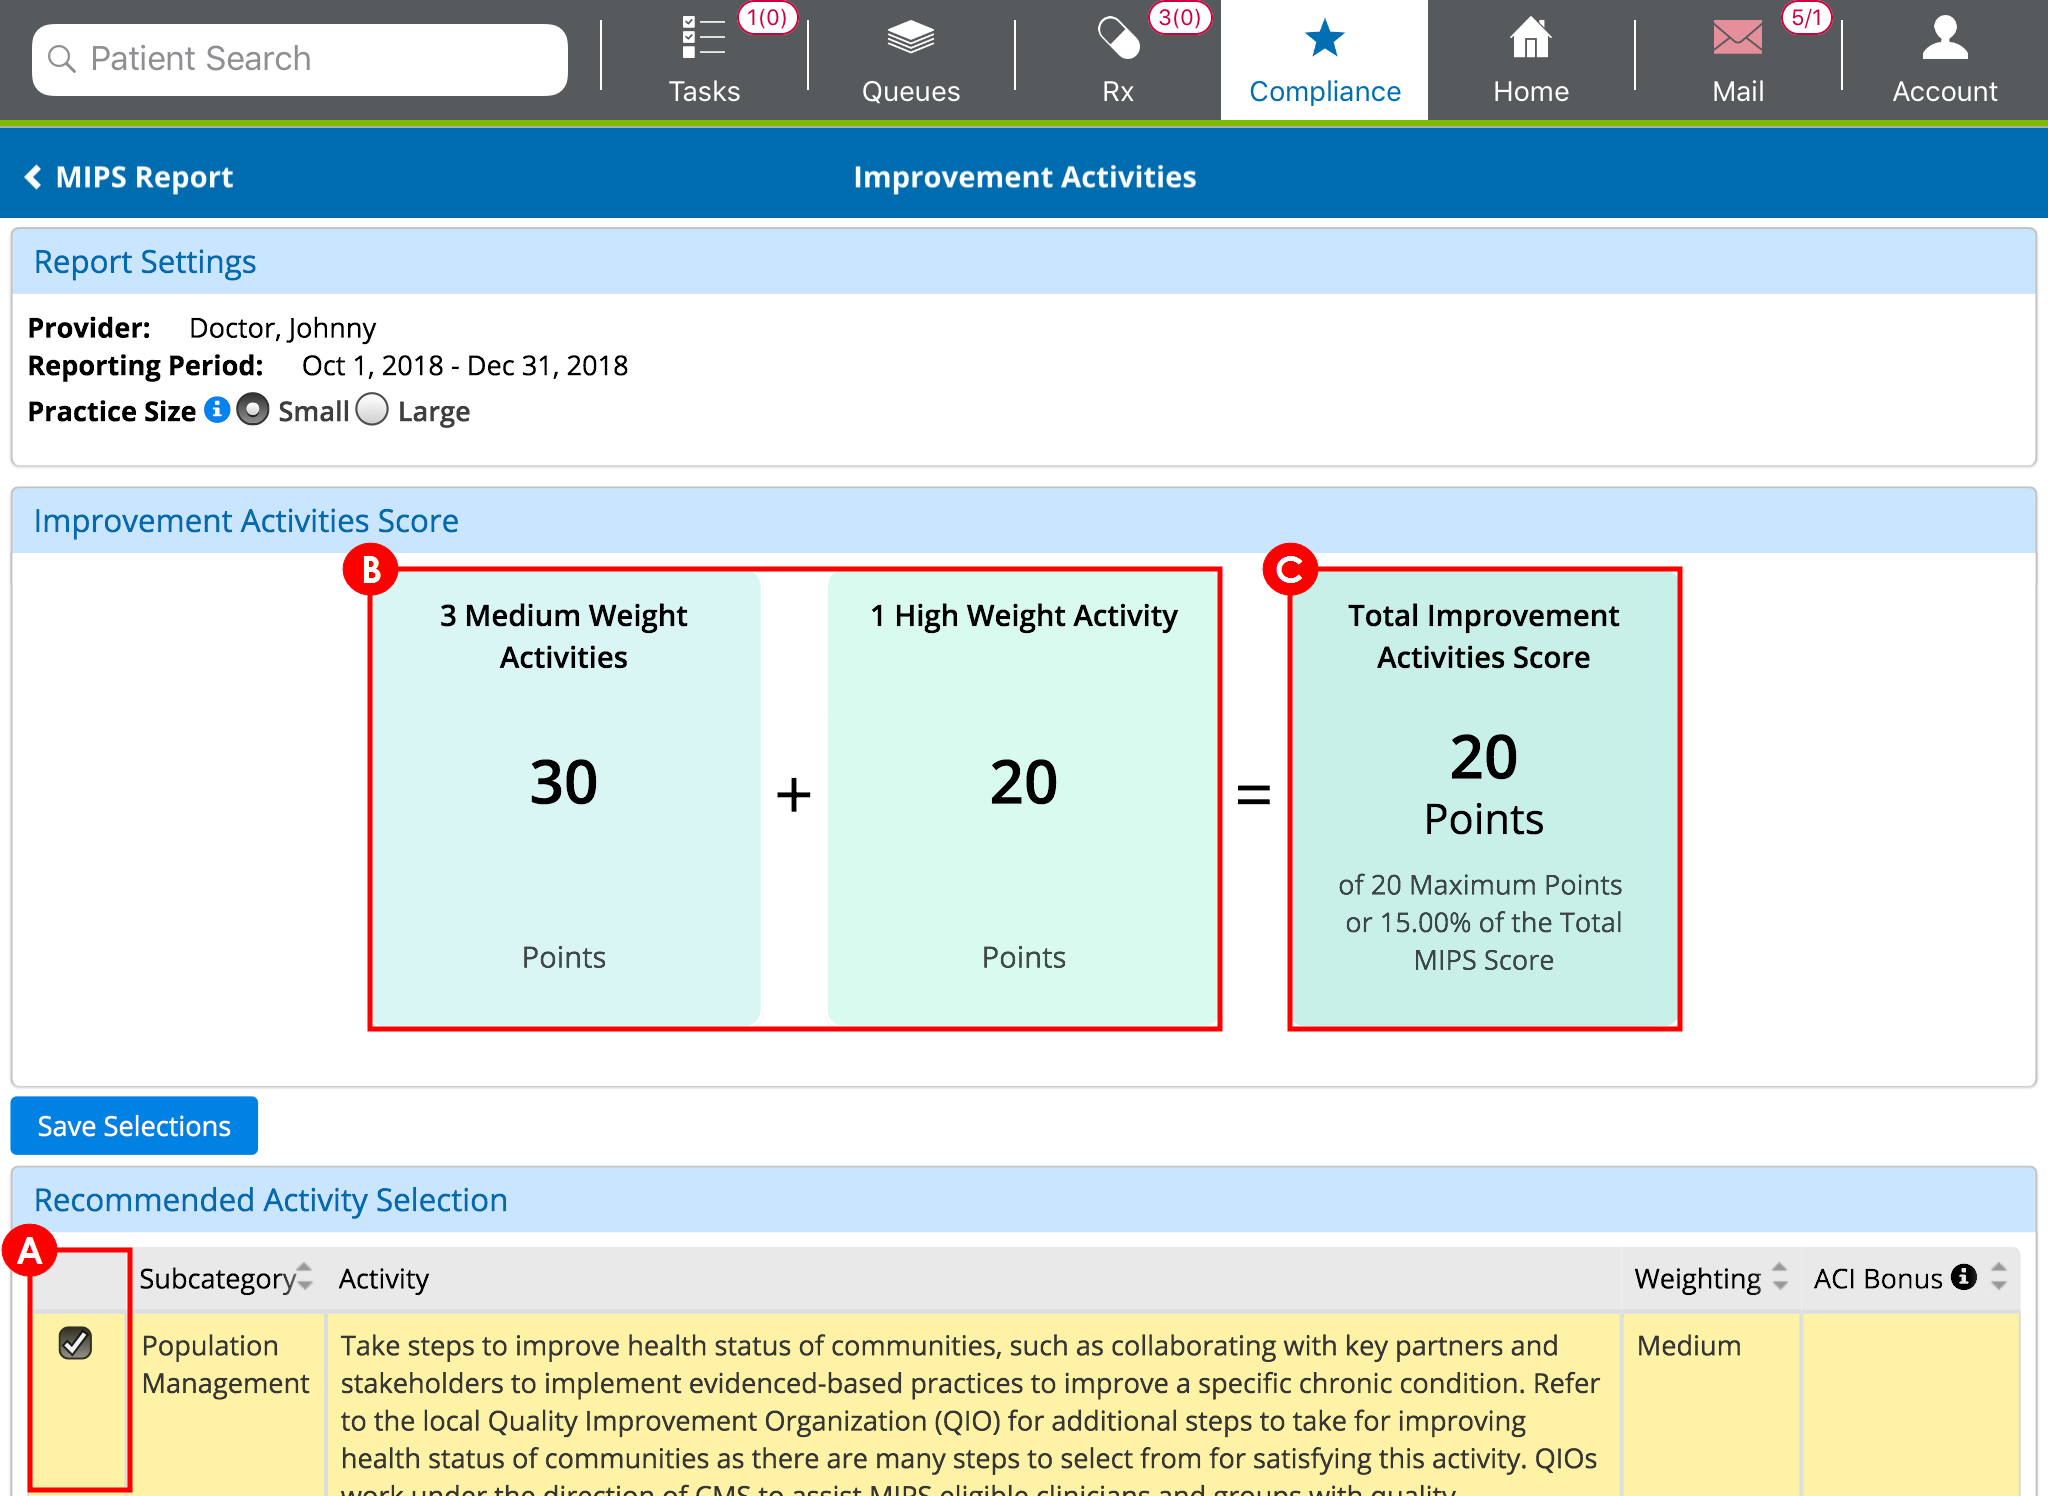Viewport: 2048px width, 1496px height.
Task: Go back to MIPS Report
Action: (x=130, y=177)
